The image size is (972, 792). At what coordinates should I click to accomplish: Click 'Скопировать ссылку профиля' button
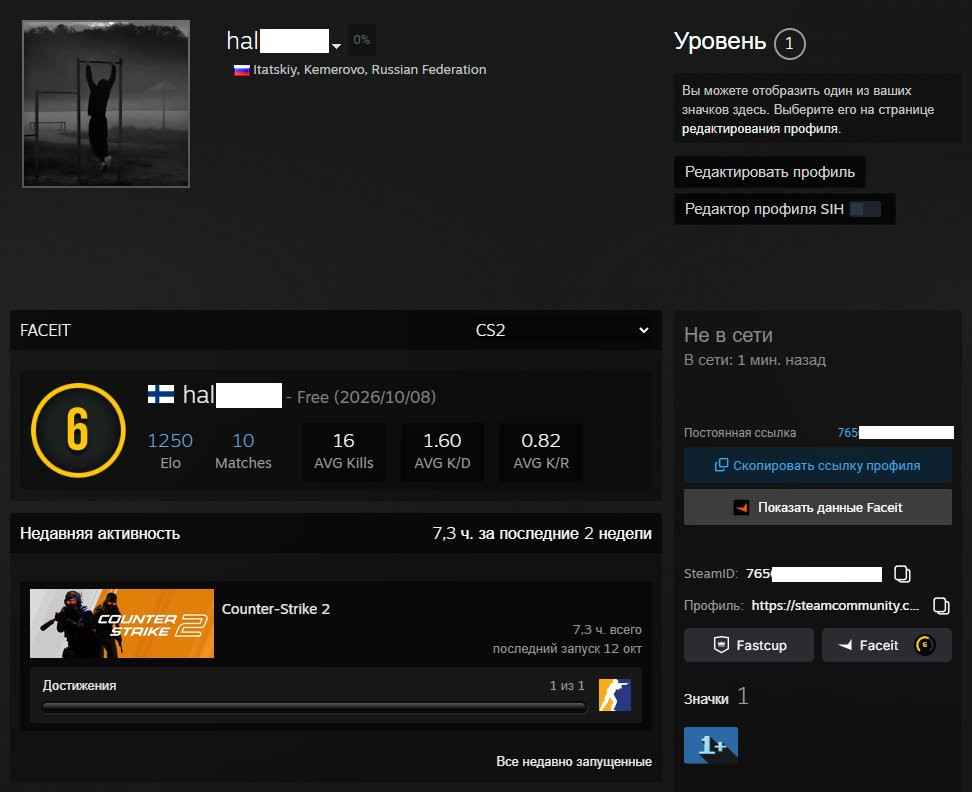pos(817,465)
